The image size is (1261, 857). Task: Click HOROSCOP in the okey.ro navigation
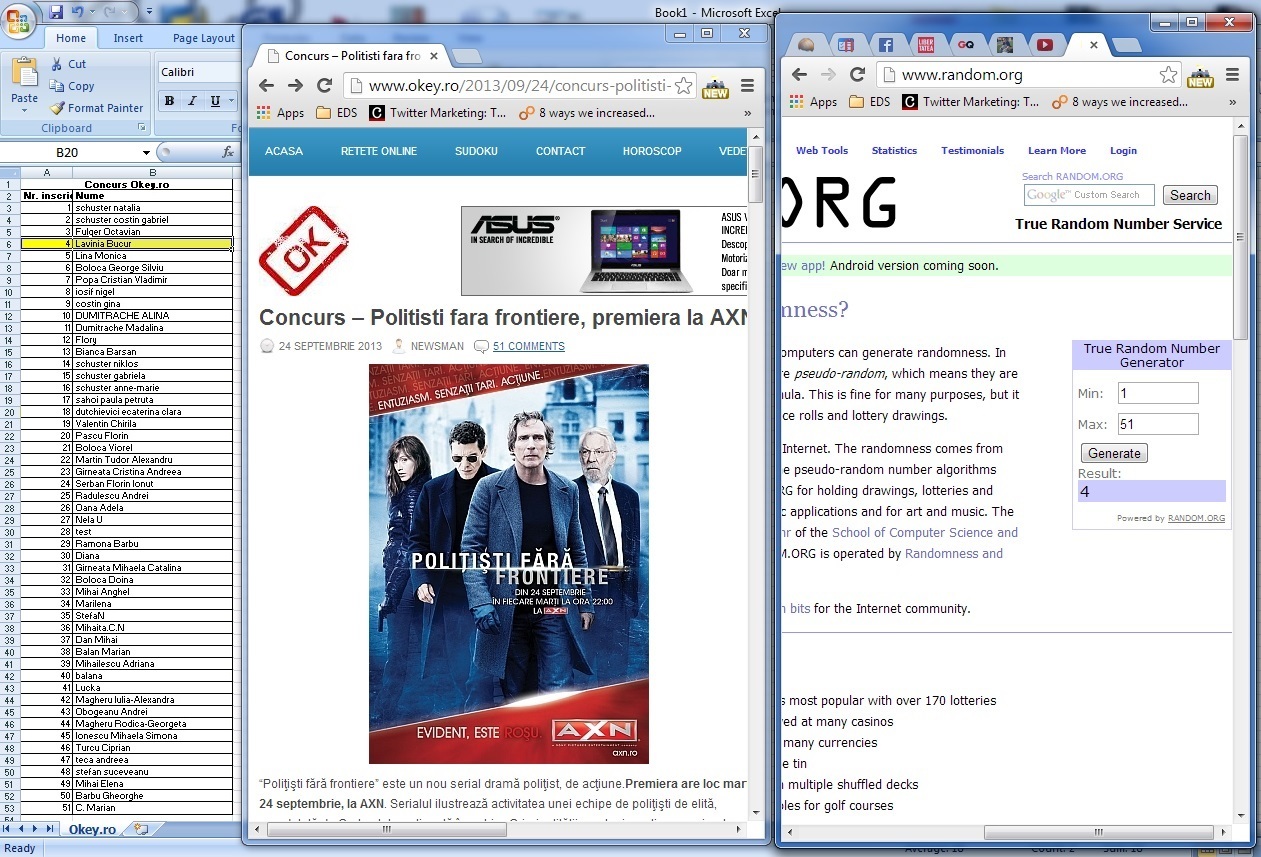tap(652, 151)
